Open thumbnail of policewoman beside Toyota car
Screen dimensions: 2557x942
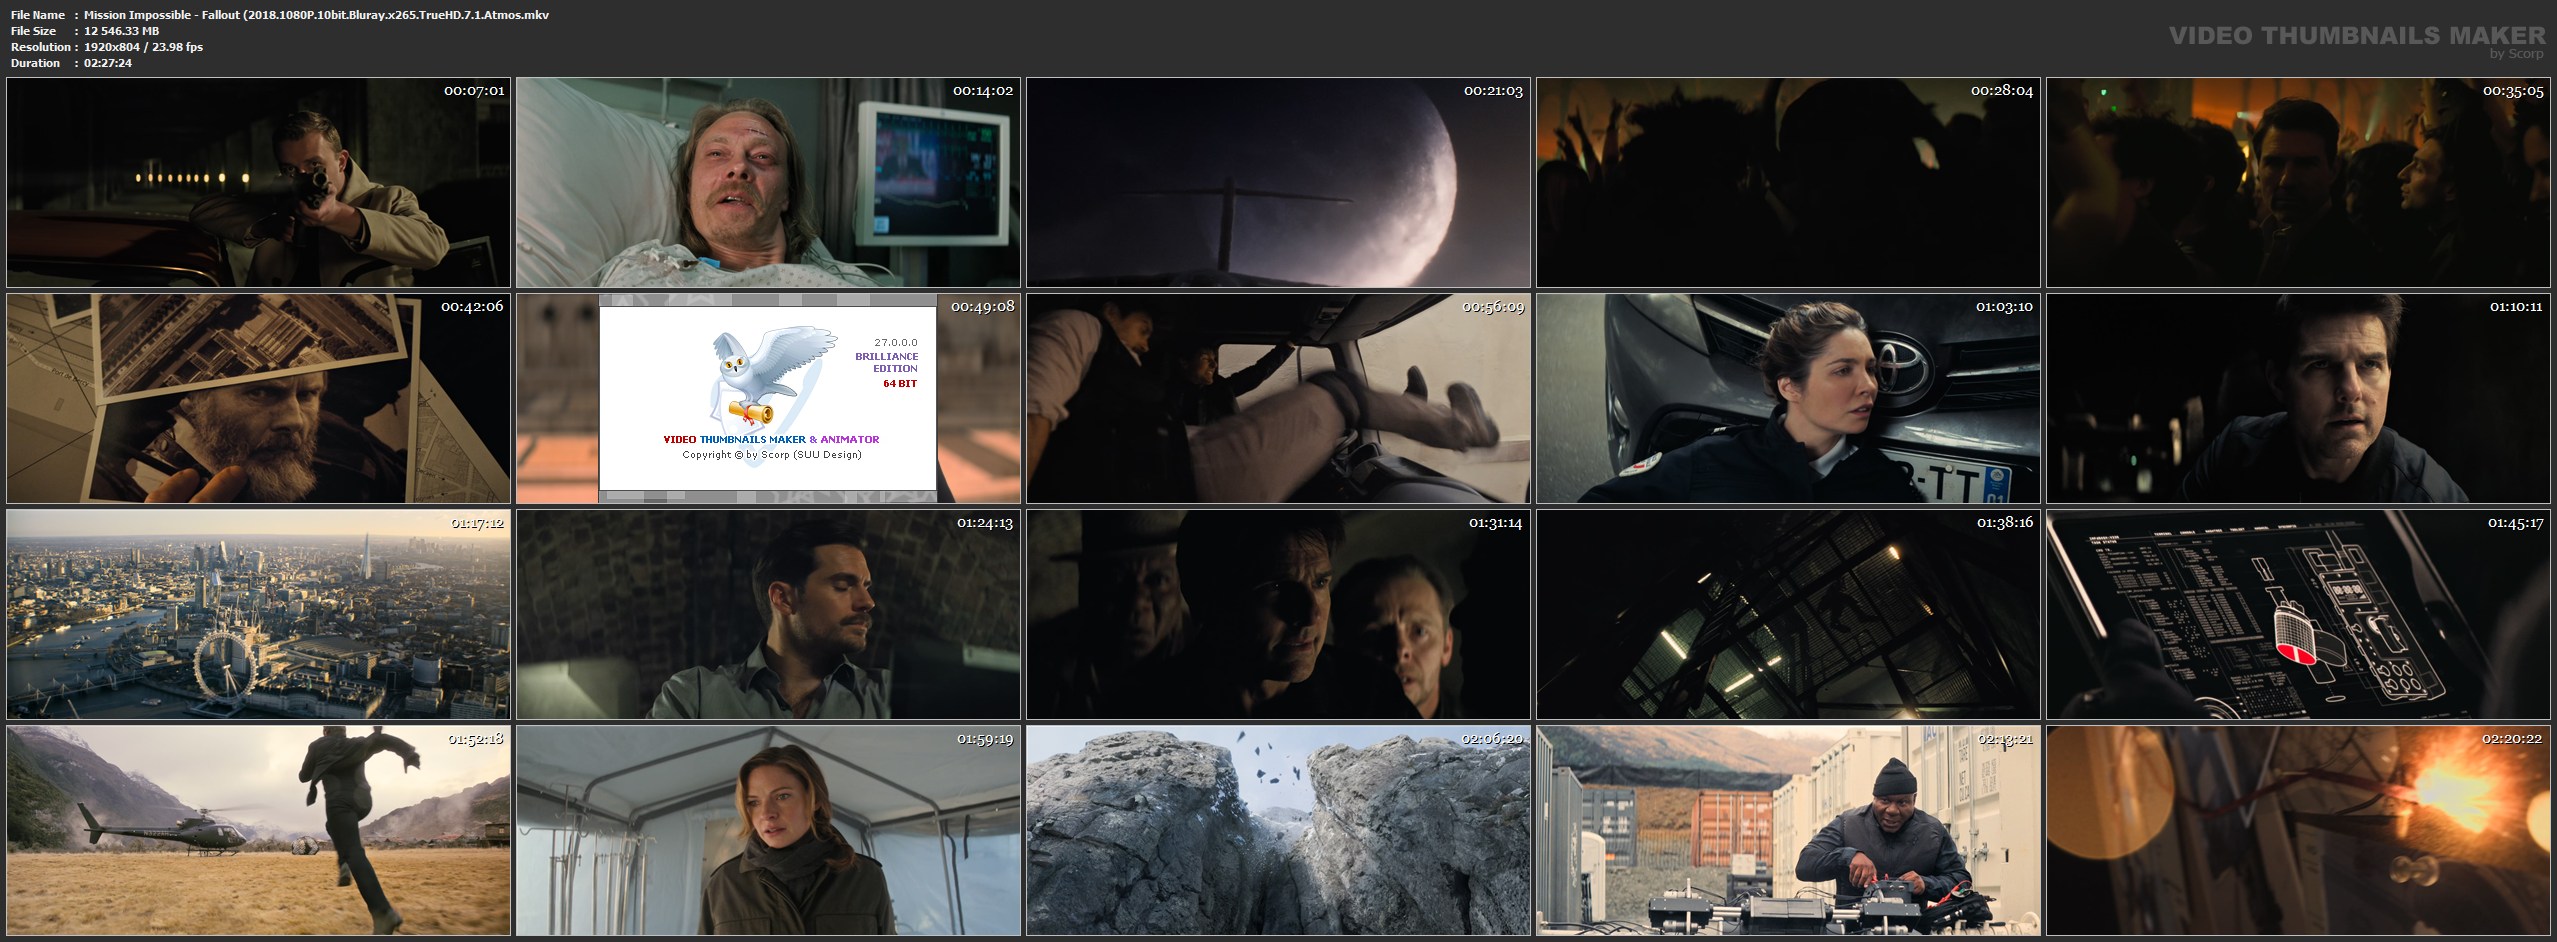pyautogui.click(x=1788, y=399)
